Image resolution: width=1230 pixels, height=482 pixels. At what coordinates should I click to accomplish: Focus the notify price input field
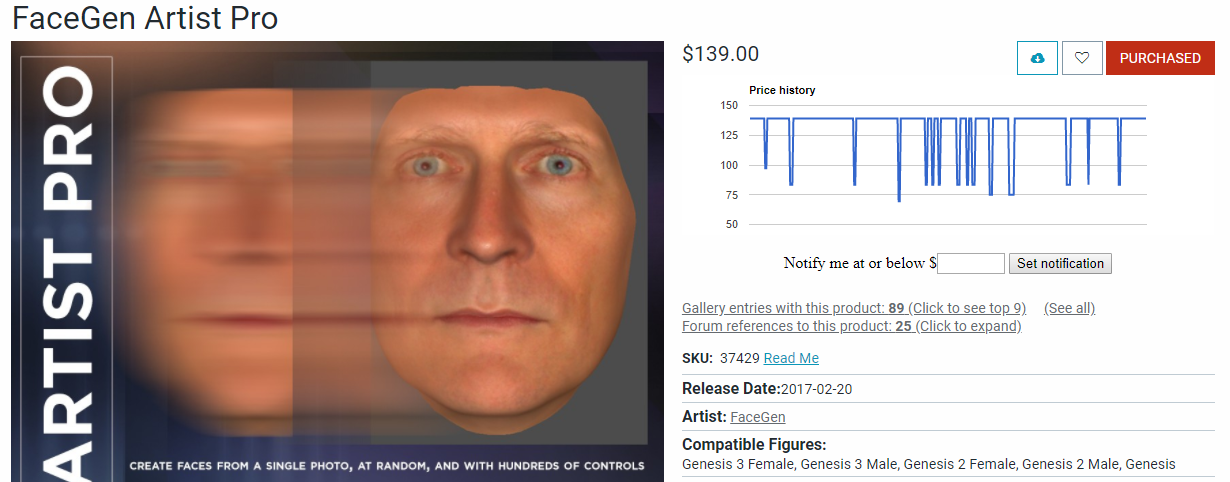click(x=970, y=264)
